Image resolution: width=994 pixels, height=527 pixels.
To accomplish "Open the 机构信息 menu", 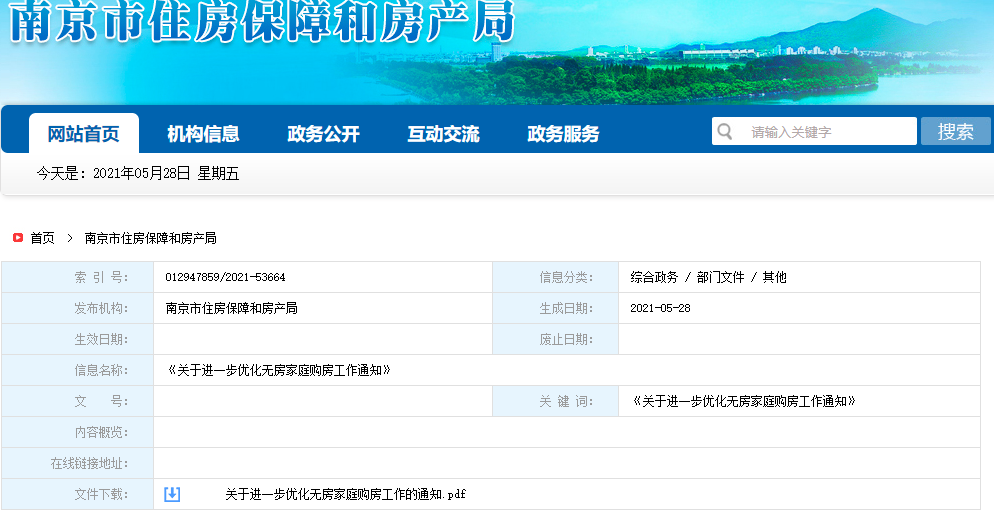I will tap(203, 134).
